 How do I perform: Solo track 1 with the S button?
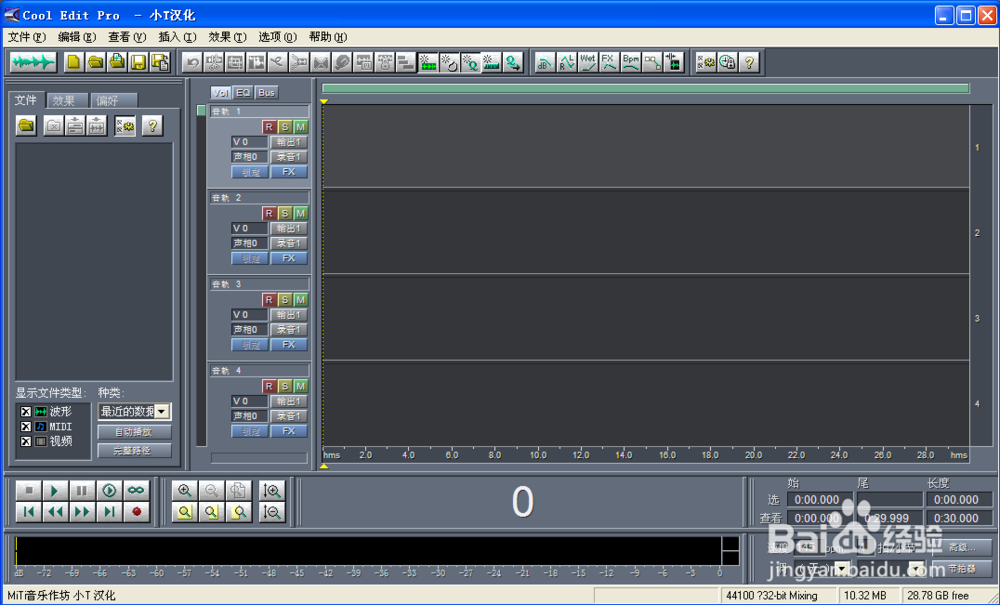point(284,126)
